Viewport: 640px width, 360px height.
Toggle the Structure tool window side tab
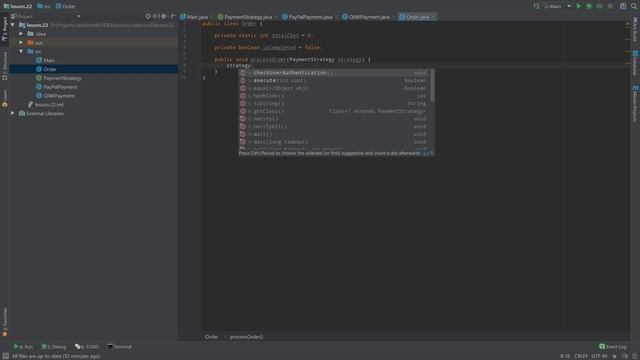[x=4, y=66]
